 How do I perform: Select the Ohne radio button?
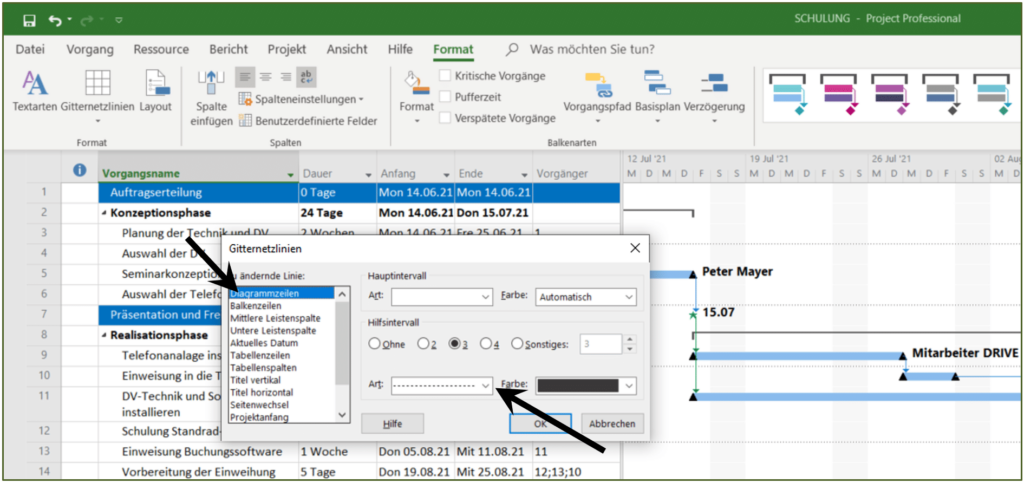point(375,343)
